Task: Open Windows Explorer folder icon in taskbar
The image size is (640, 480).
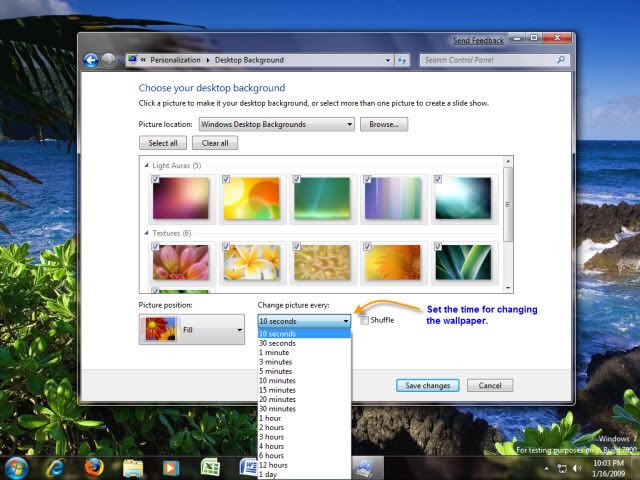Action: point(133,467)
